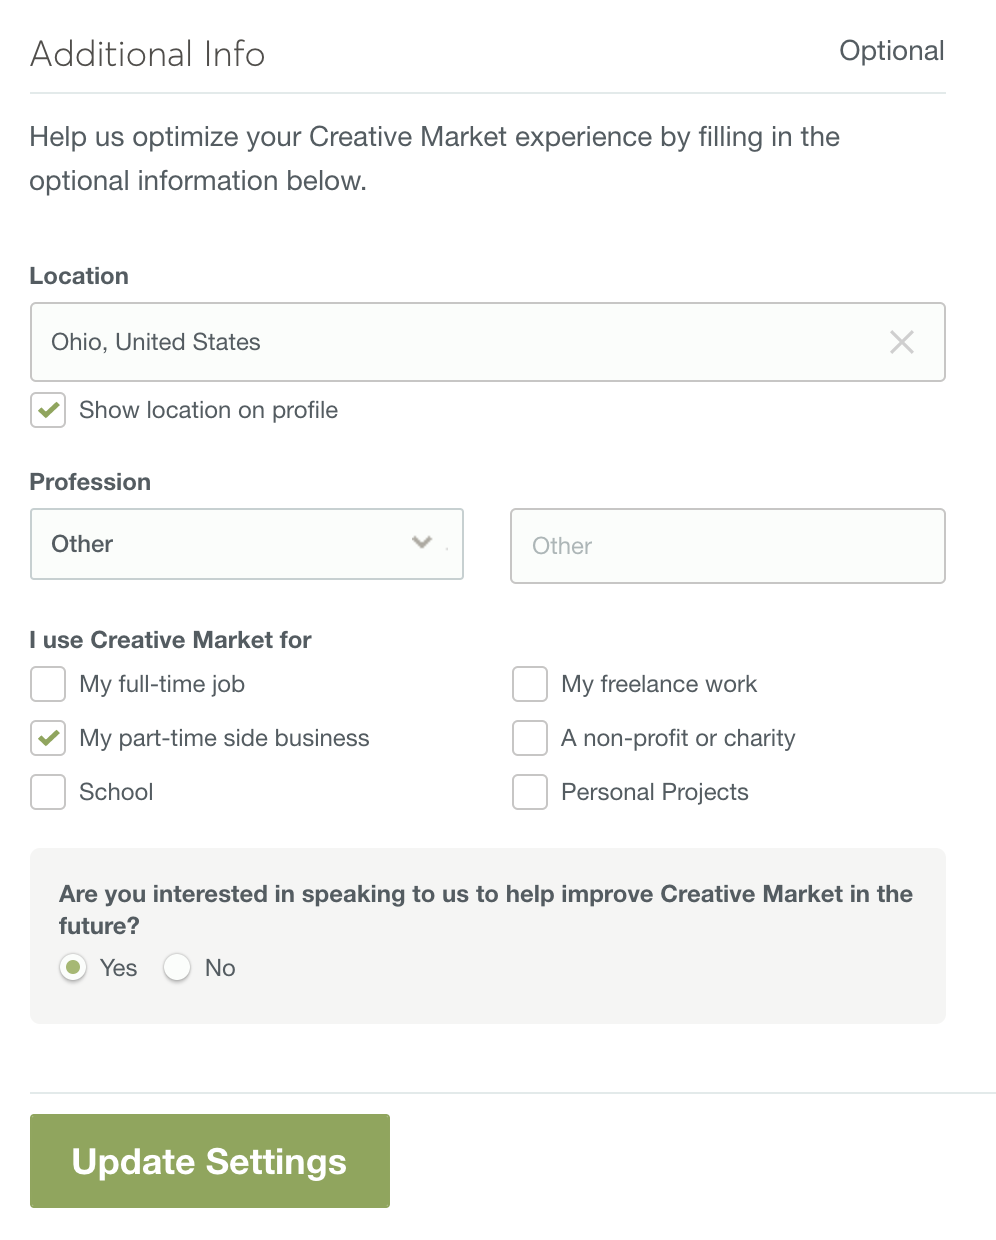
Task: Click the My freelance work label
Action: [659, 684]
